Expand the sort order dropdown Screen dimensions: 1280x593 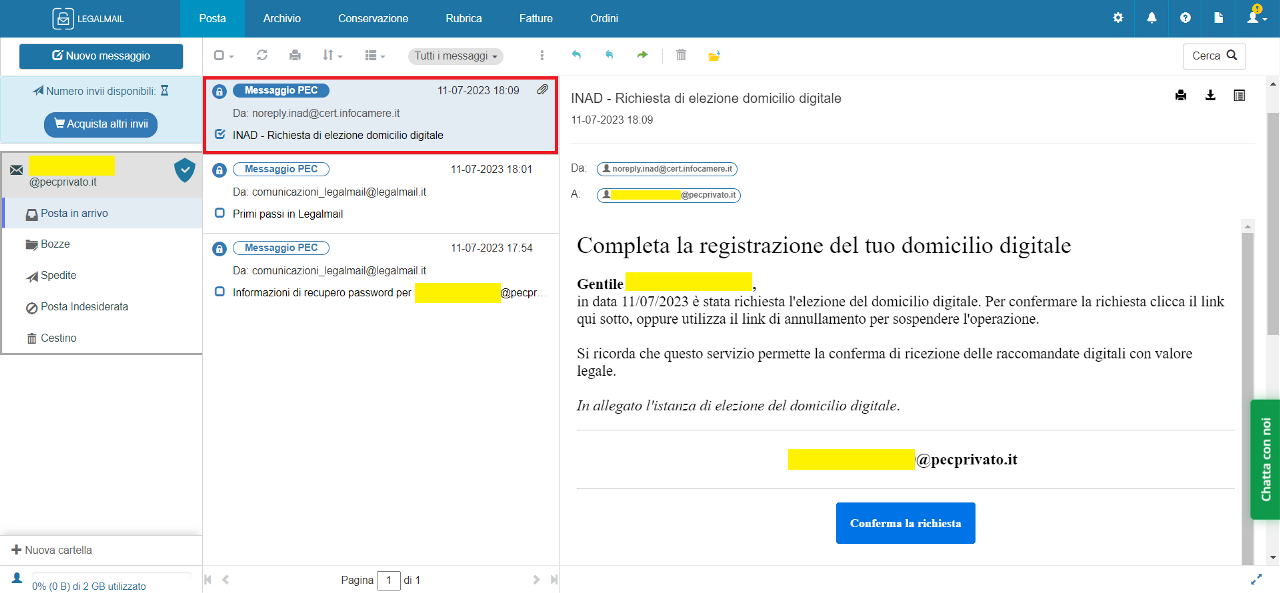click(x=332, y=56)
